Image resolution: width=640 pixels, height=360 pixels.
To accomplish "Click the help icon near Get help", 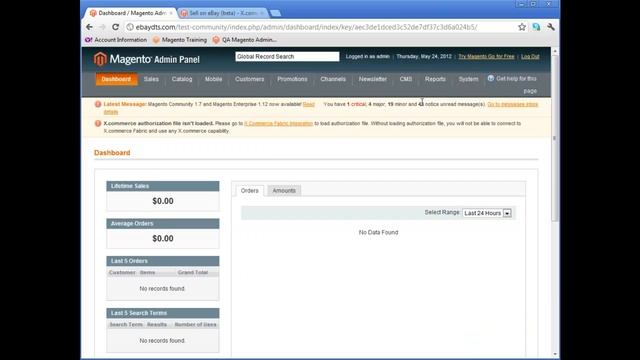I will 491,78.
